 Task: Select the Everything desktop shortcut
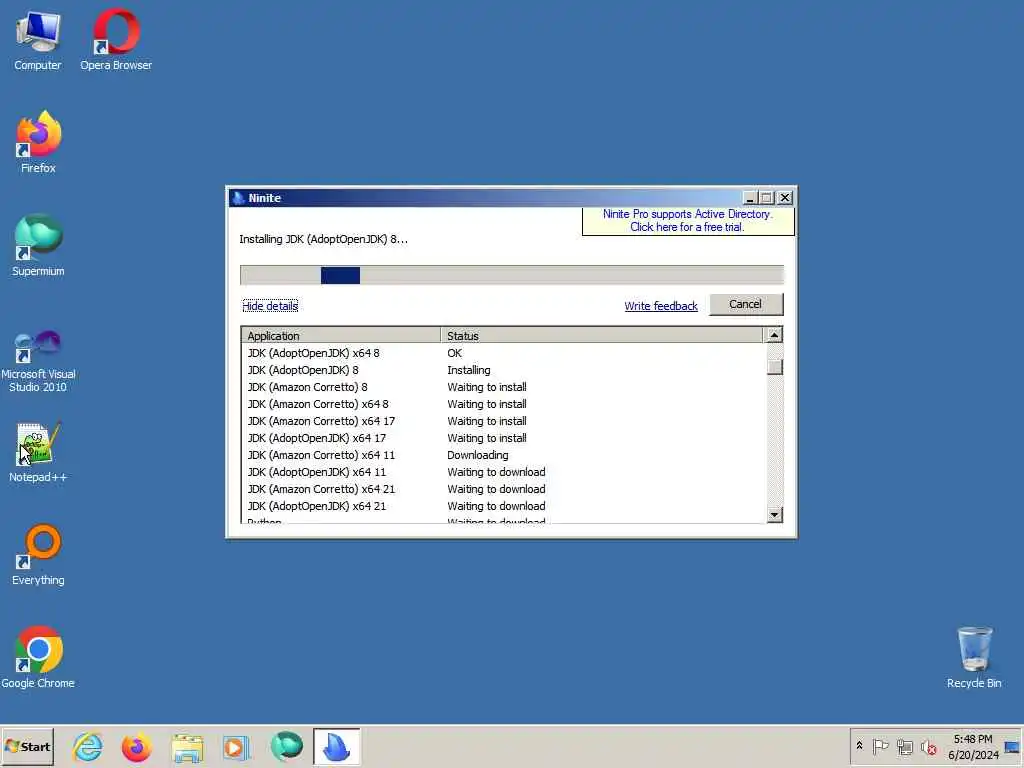tap(38, 555)
